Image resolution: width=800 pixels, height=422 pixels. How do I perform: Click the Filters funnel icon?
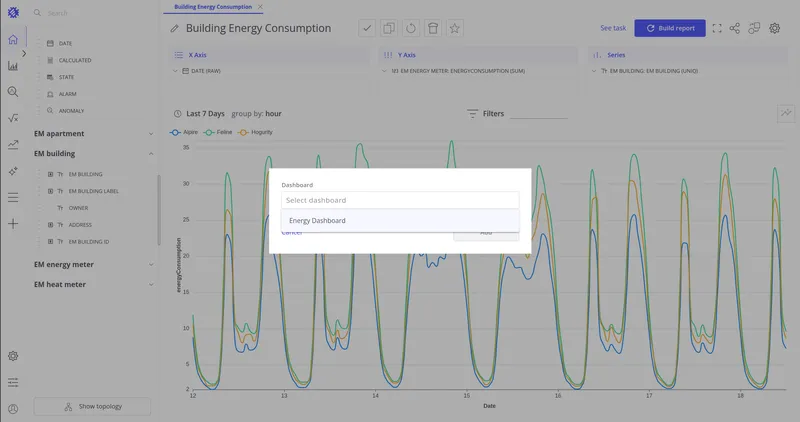tap(472, 114)
